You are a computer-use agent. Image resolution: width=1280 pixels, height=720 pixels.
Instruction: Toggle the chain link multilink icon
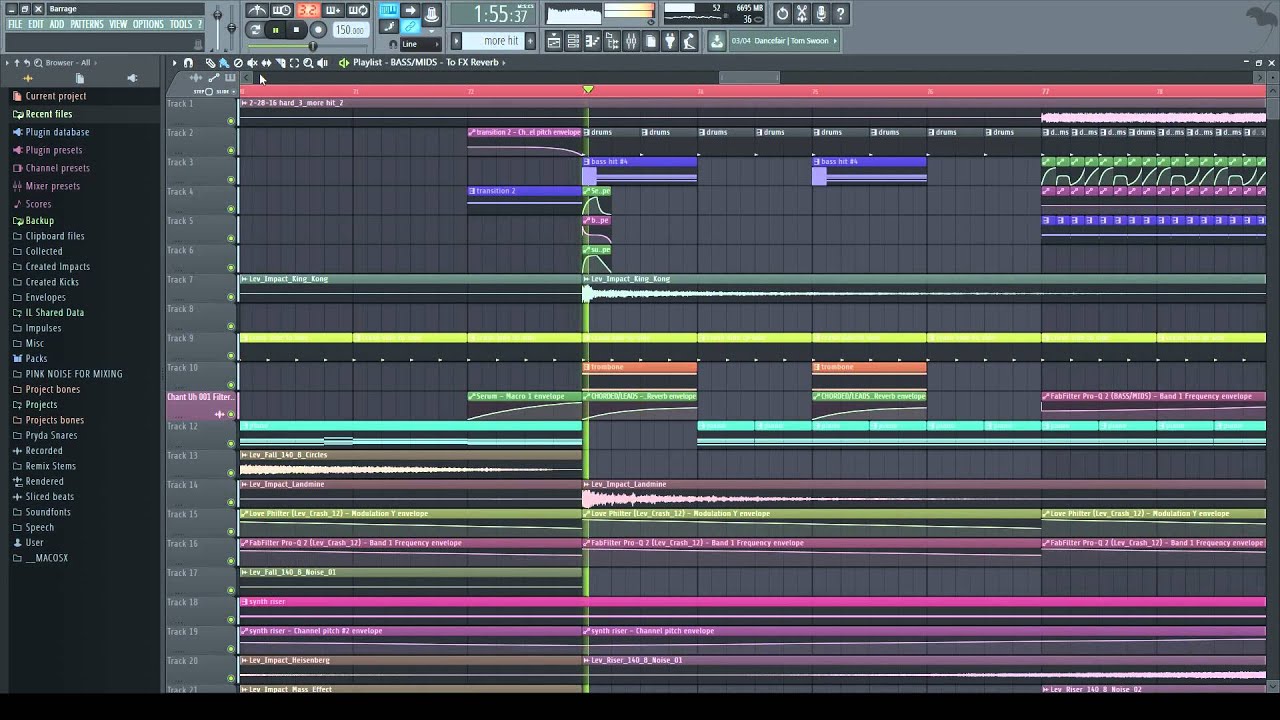pos(410,26)
